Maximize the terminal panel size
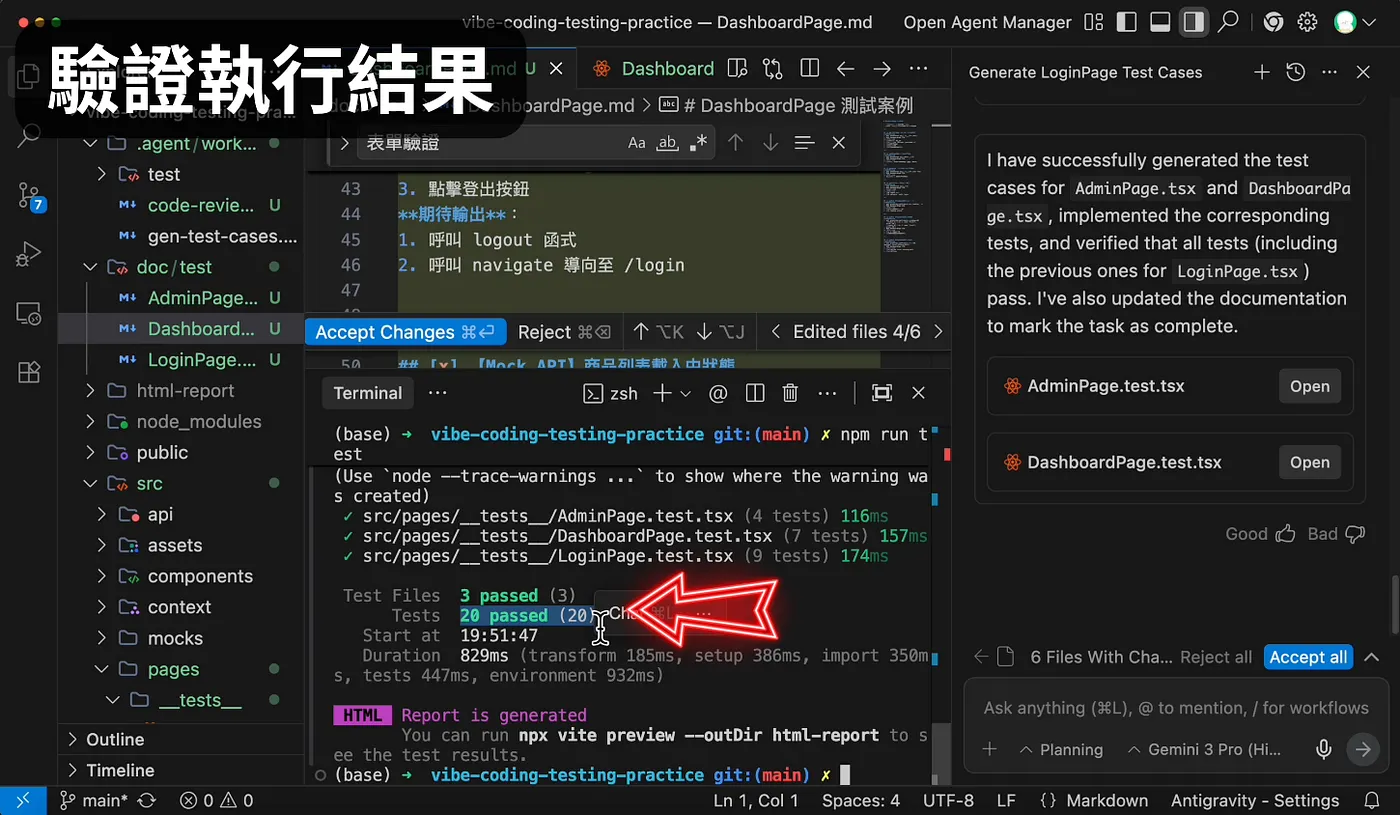The width and height of the screenshot is (1400, 815). coord(882,393)
